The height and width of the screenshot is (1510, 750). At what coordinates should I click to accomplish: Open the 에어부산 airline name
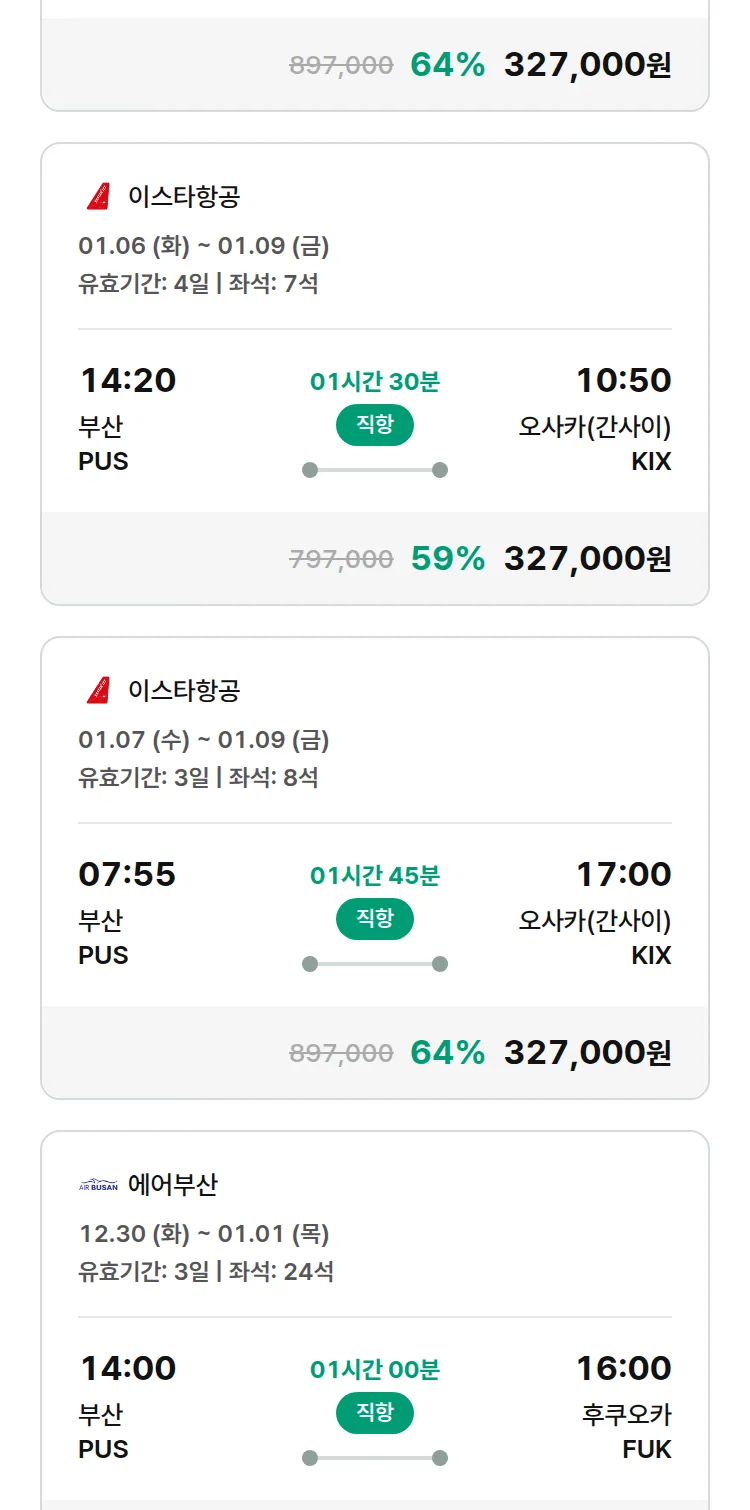click(x=173, y=1185)
